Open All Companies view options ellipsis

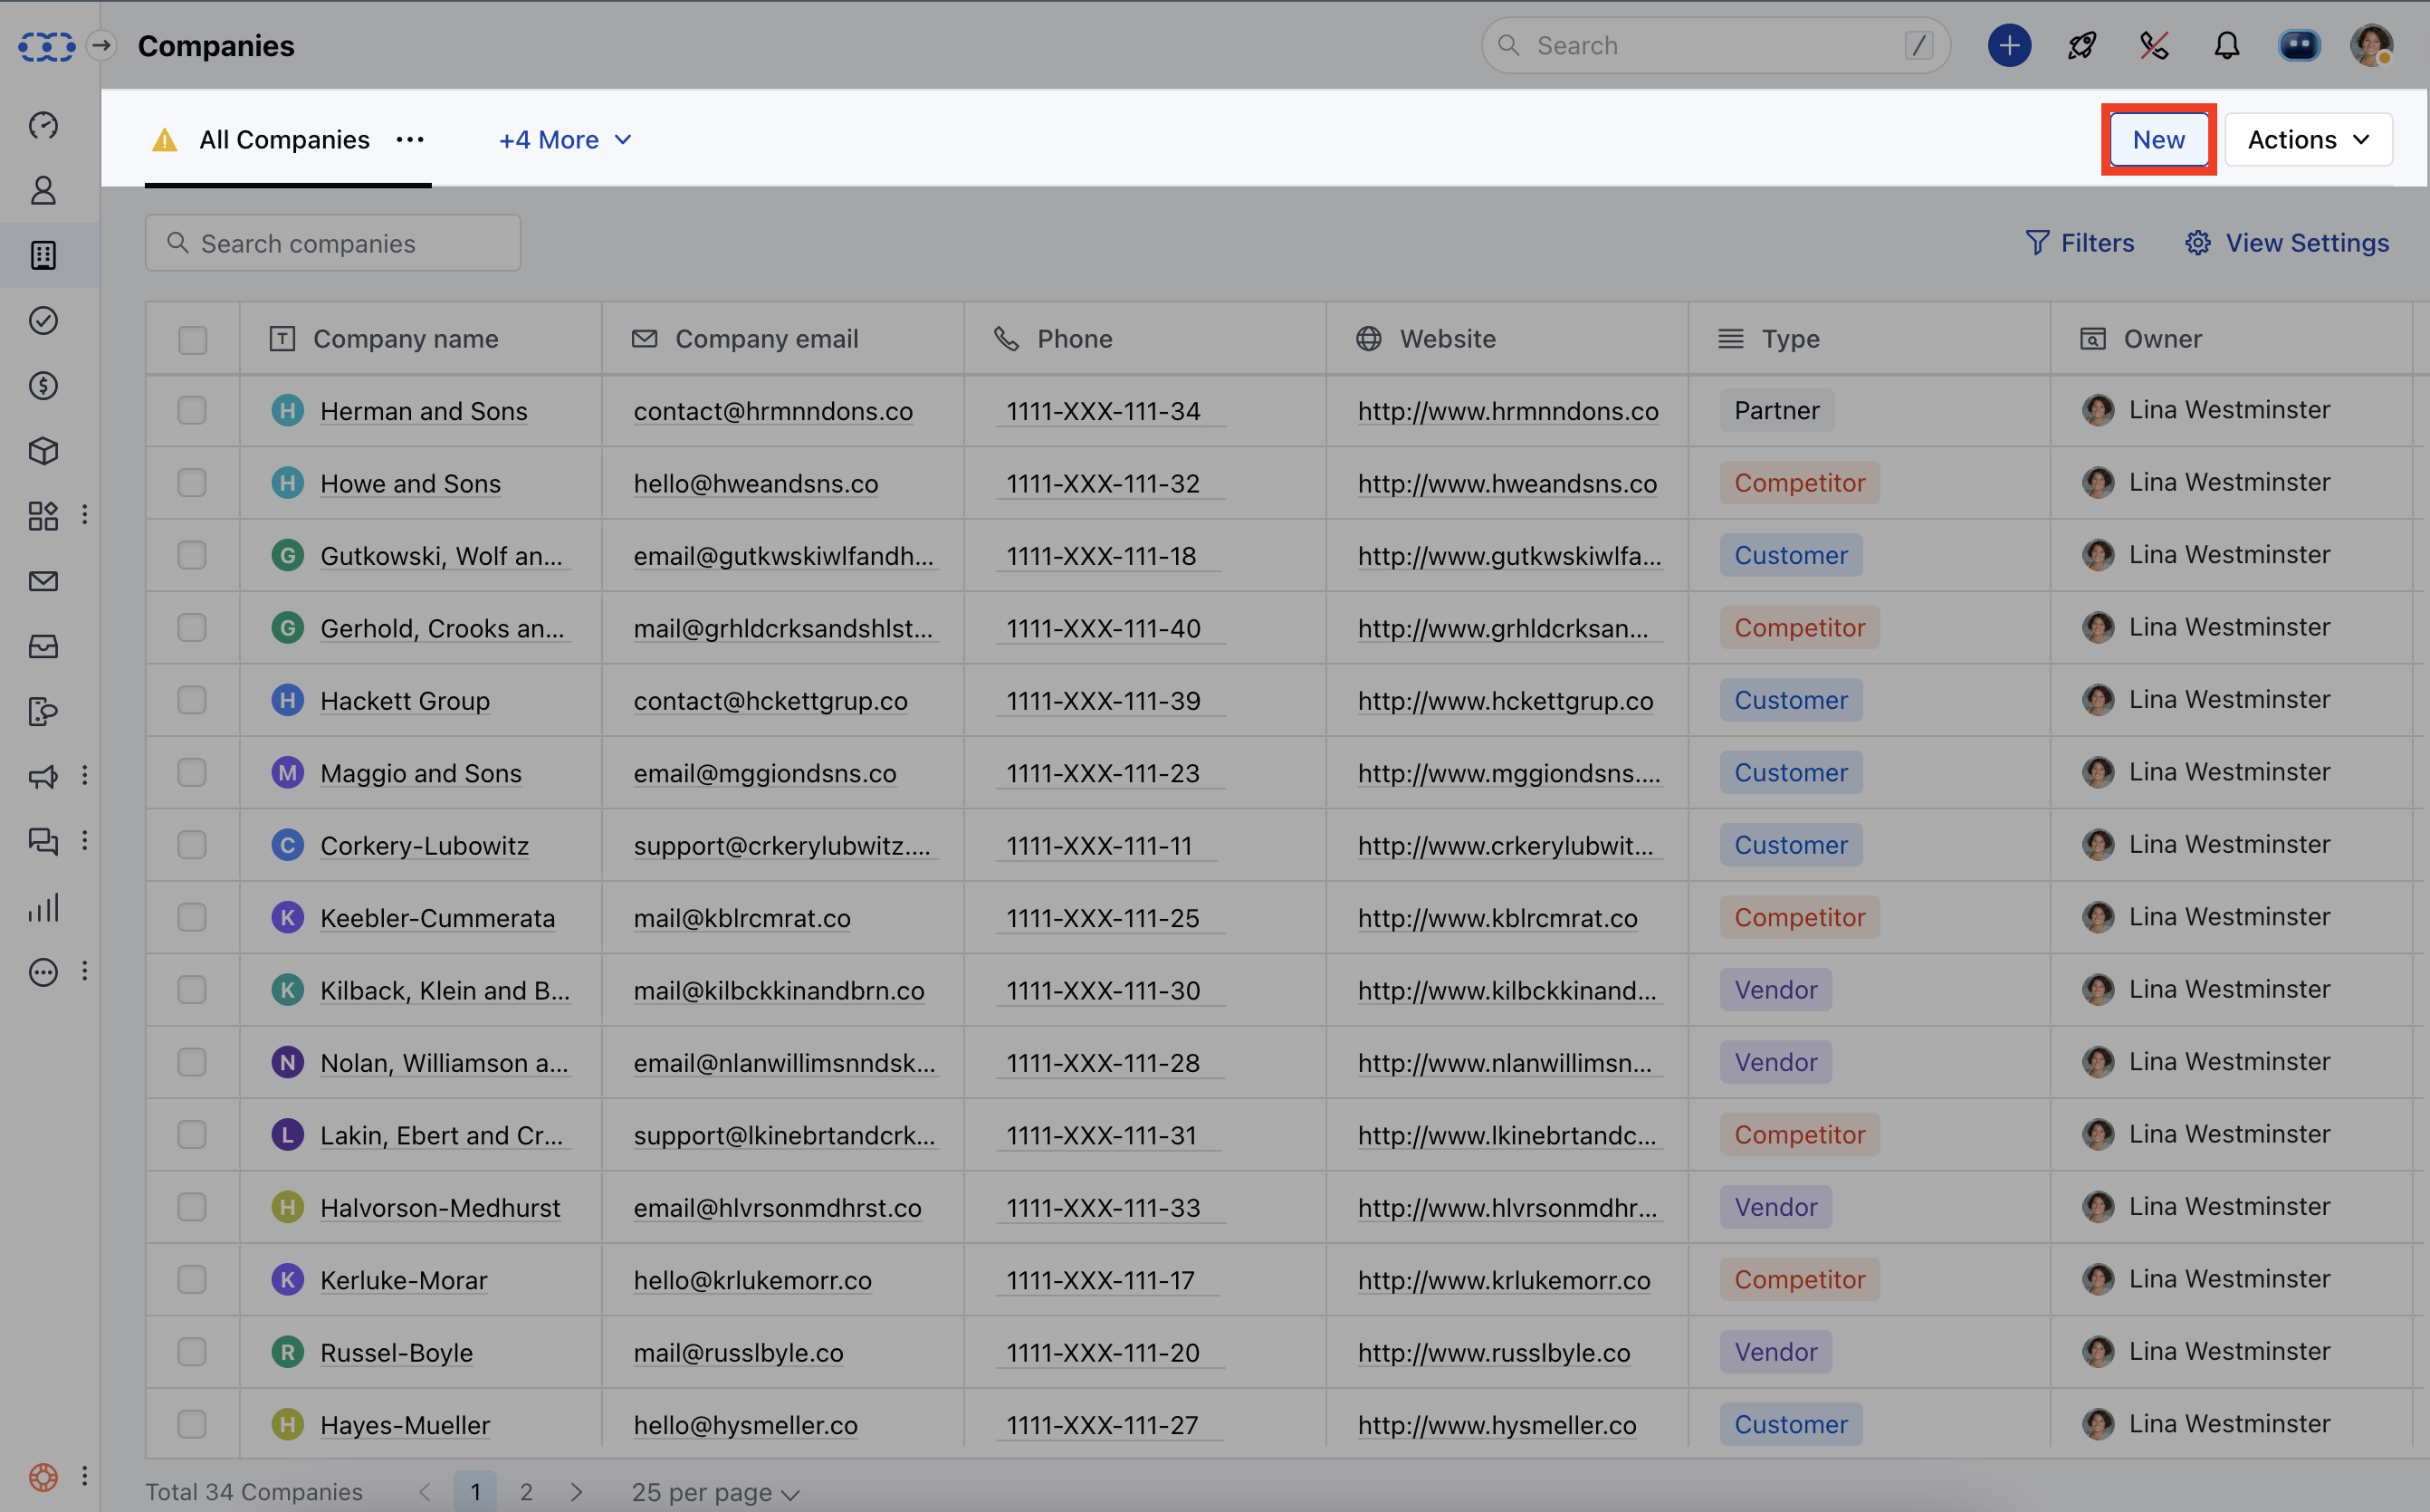coord(410,140)
